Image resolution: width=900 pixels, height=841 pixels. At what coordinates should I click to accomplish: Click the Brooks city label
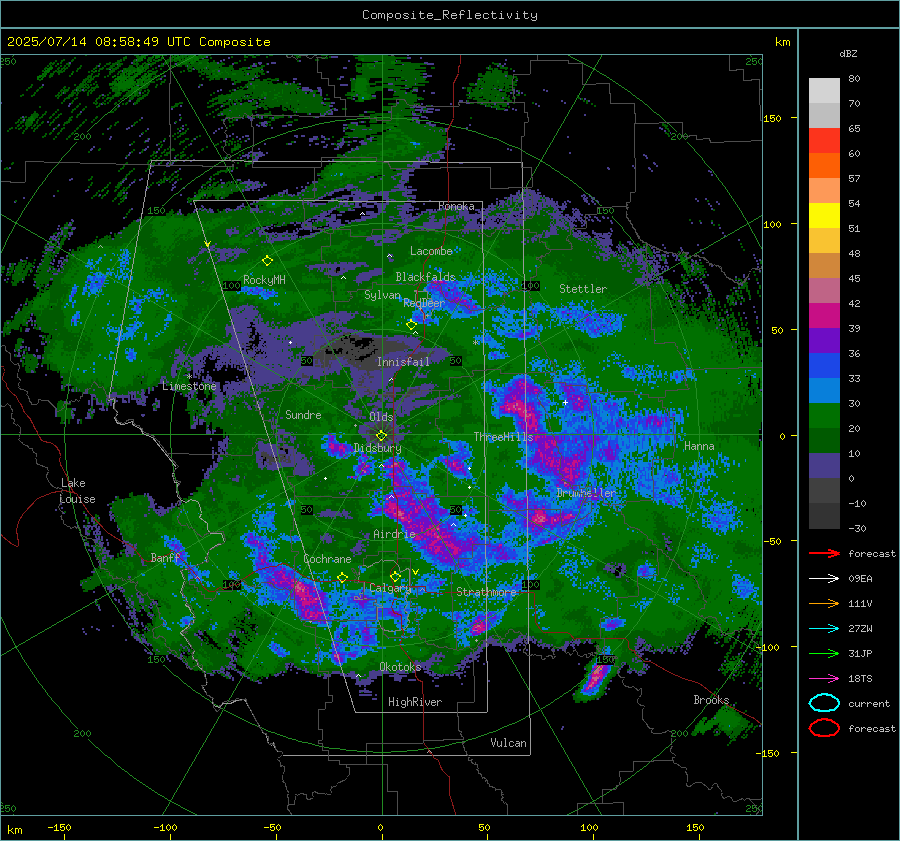[711, 700]
